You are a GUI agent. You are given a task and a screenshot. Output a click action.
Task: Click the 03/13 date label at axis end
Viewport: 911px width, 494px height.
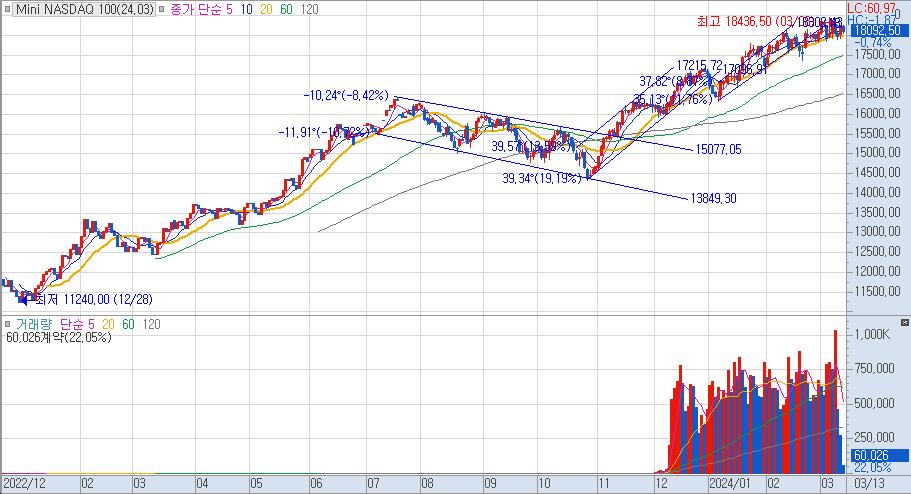pyautogui.click(x=869, y=484)
